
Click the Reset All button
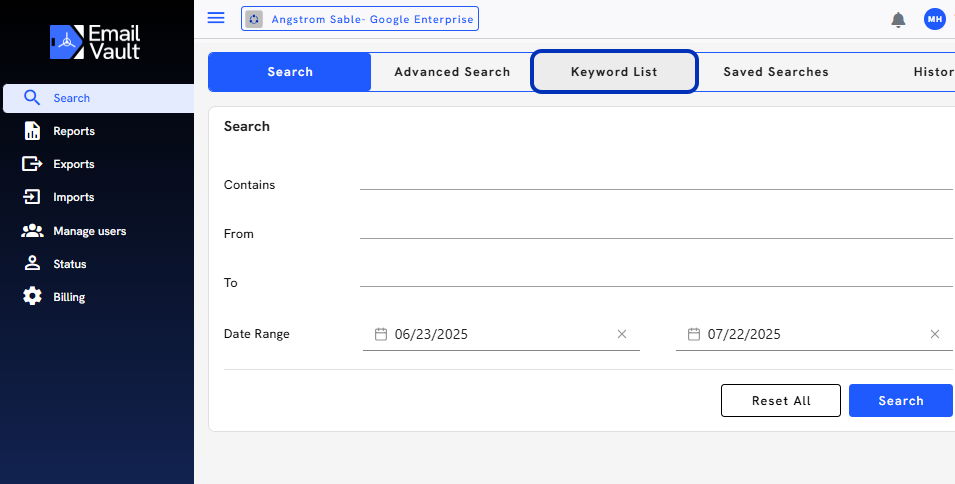pyautogui.click(x=781, y=401)
